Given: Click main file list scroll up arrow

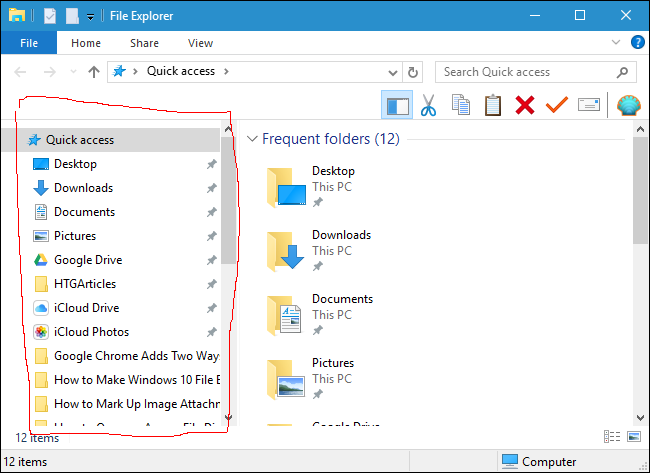Looking at the screenshot, I should tap(640, 129).
